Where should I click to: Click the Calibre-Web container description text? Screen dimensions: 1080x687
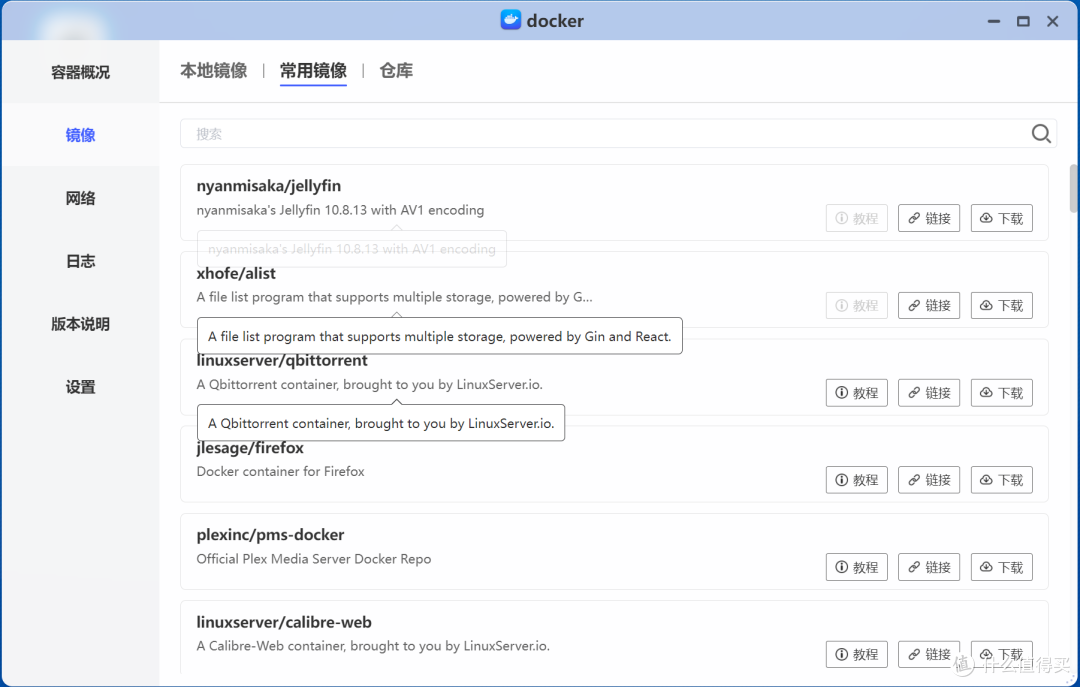point(373,646)
